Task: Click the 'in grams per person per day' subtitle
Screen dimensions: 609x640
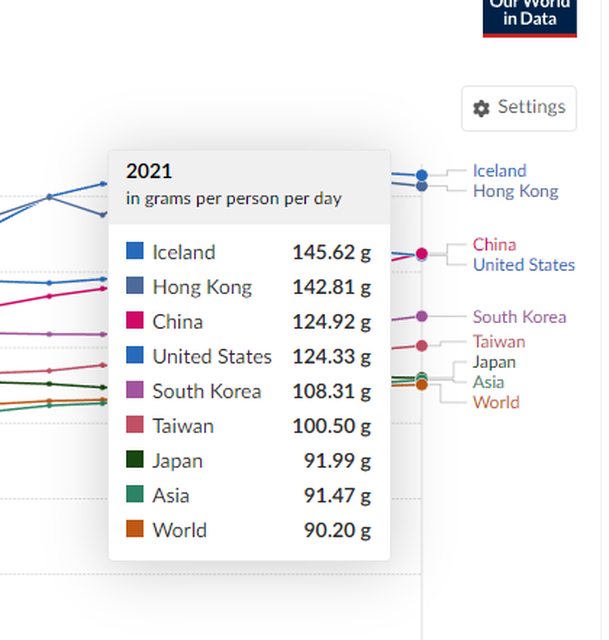Action: click(x=233, y=199)
